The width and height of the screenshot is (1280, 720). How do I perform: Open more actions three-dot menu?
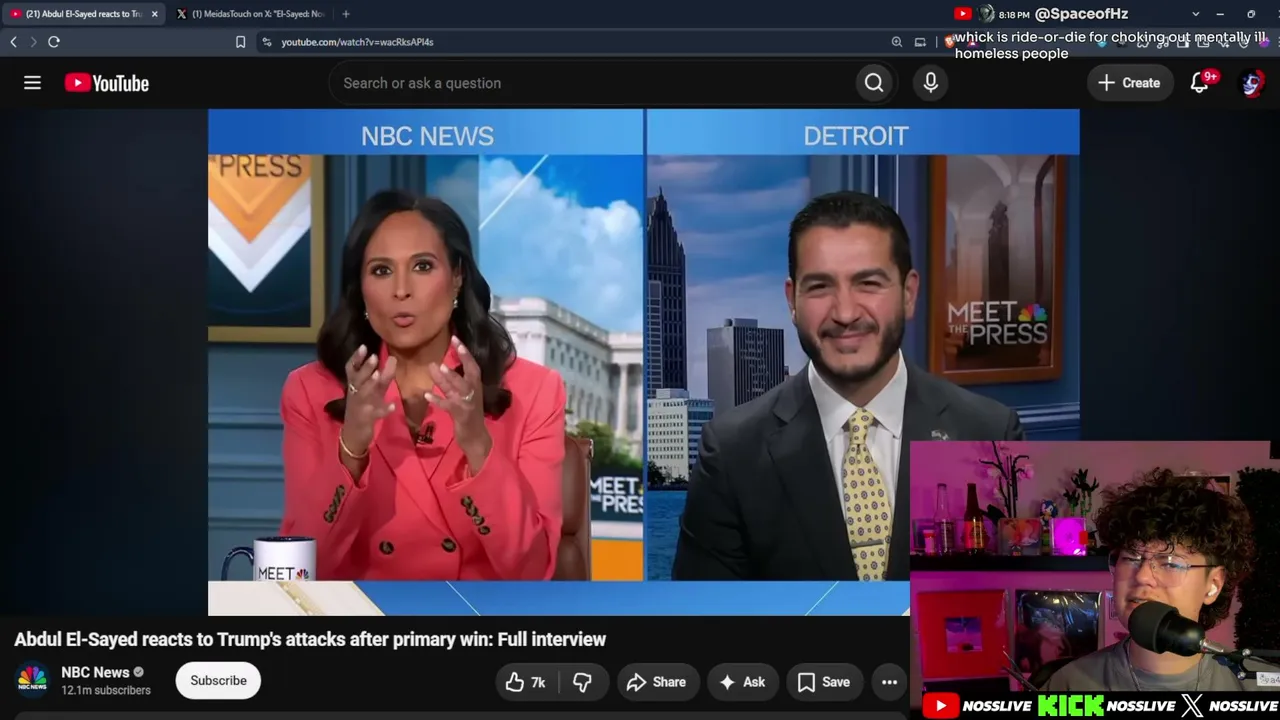[x=889, y=682]
